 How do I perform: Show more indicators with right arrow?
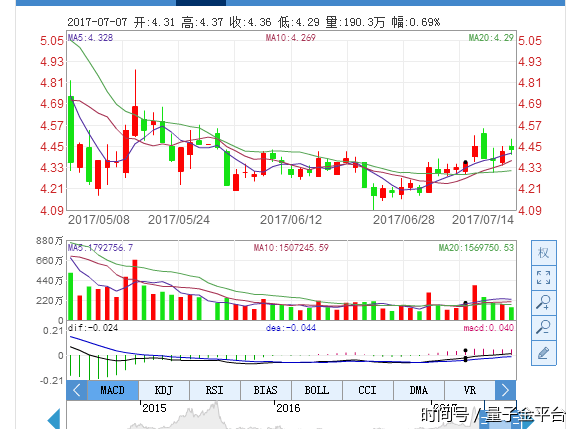(505, 390)
